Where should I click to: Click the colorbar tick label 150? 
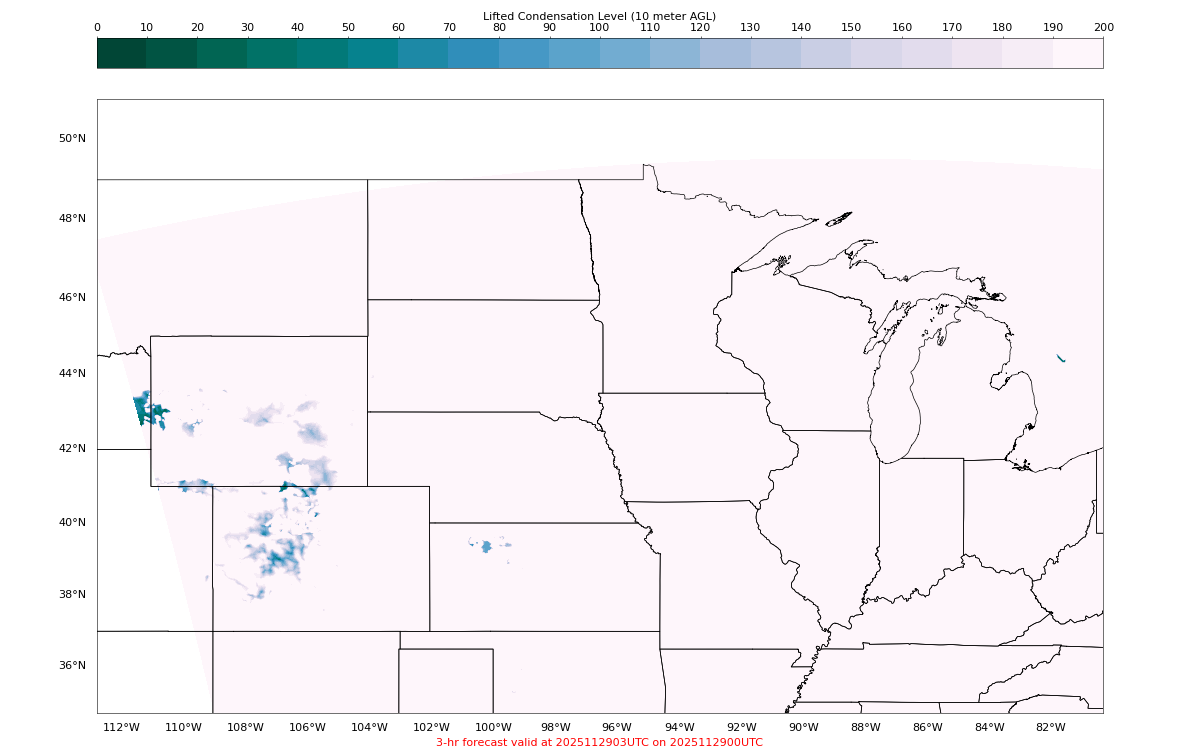[x=851, y=28]
